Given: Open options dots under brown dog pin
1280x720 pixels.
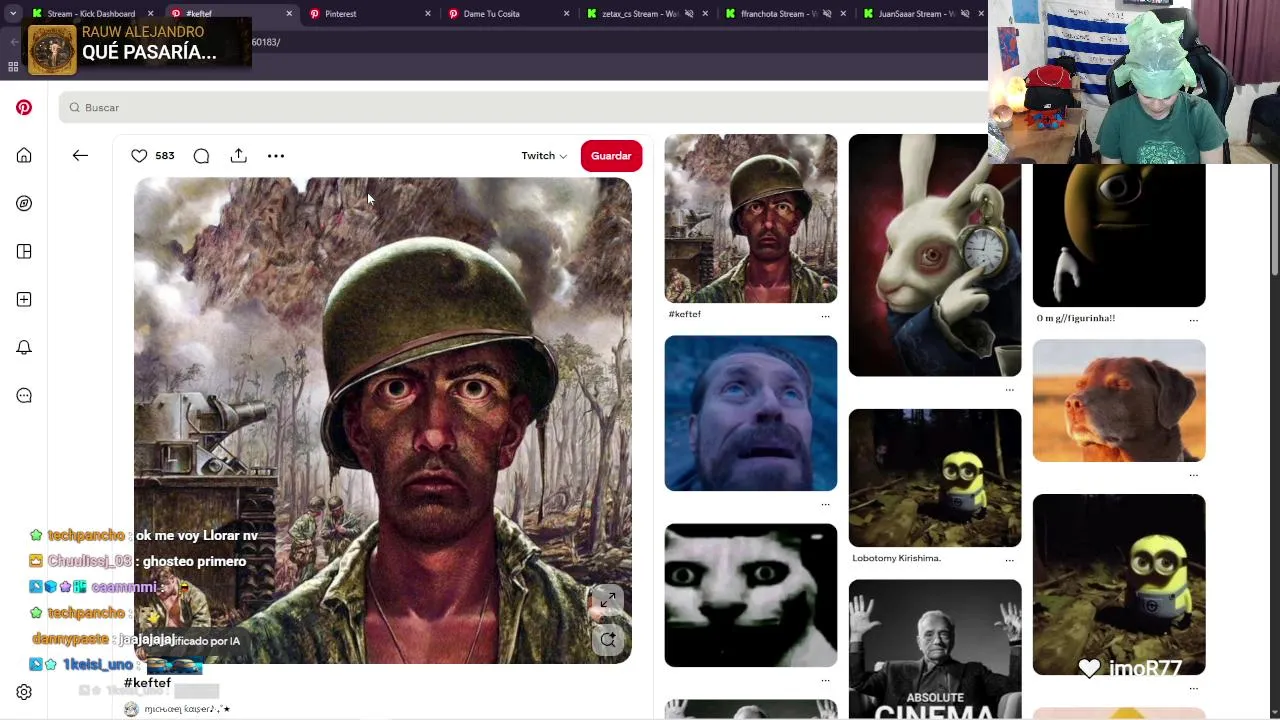Looking at the screenshot, I should [1193, 475].
